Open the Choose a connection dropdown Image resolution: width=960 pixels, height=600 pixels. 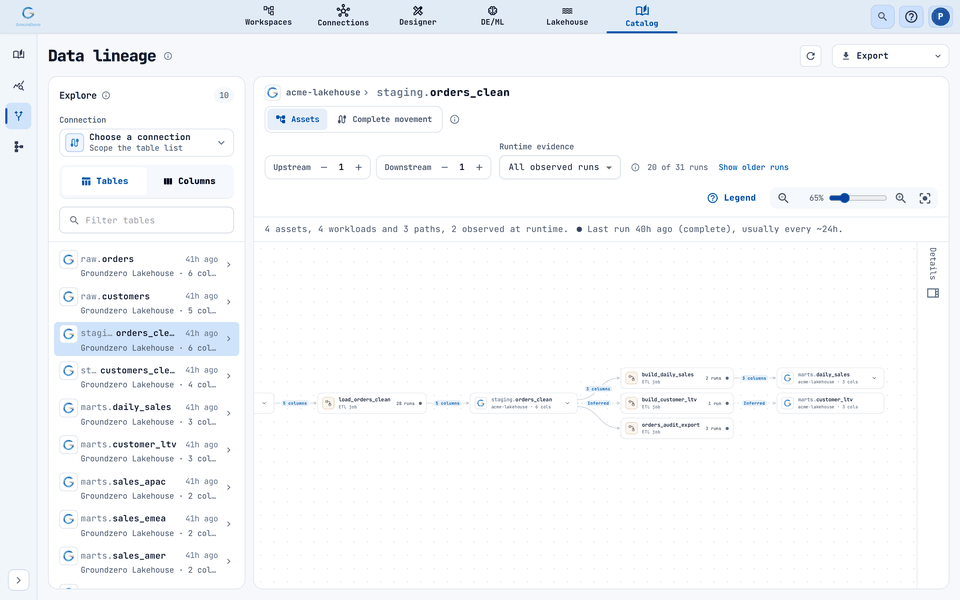tap(146, 143)
